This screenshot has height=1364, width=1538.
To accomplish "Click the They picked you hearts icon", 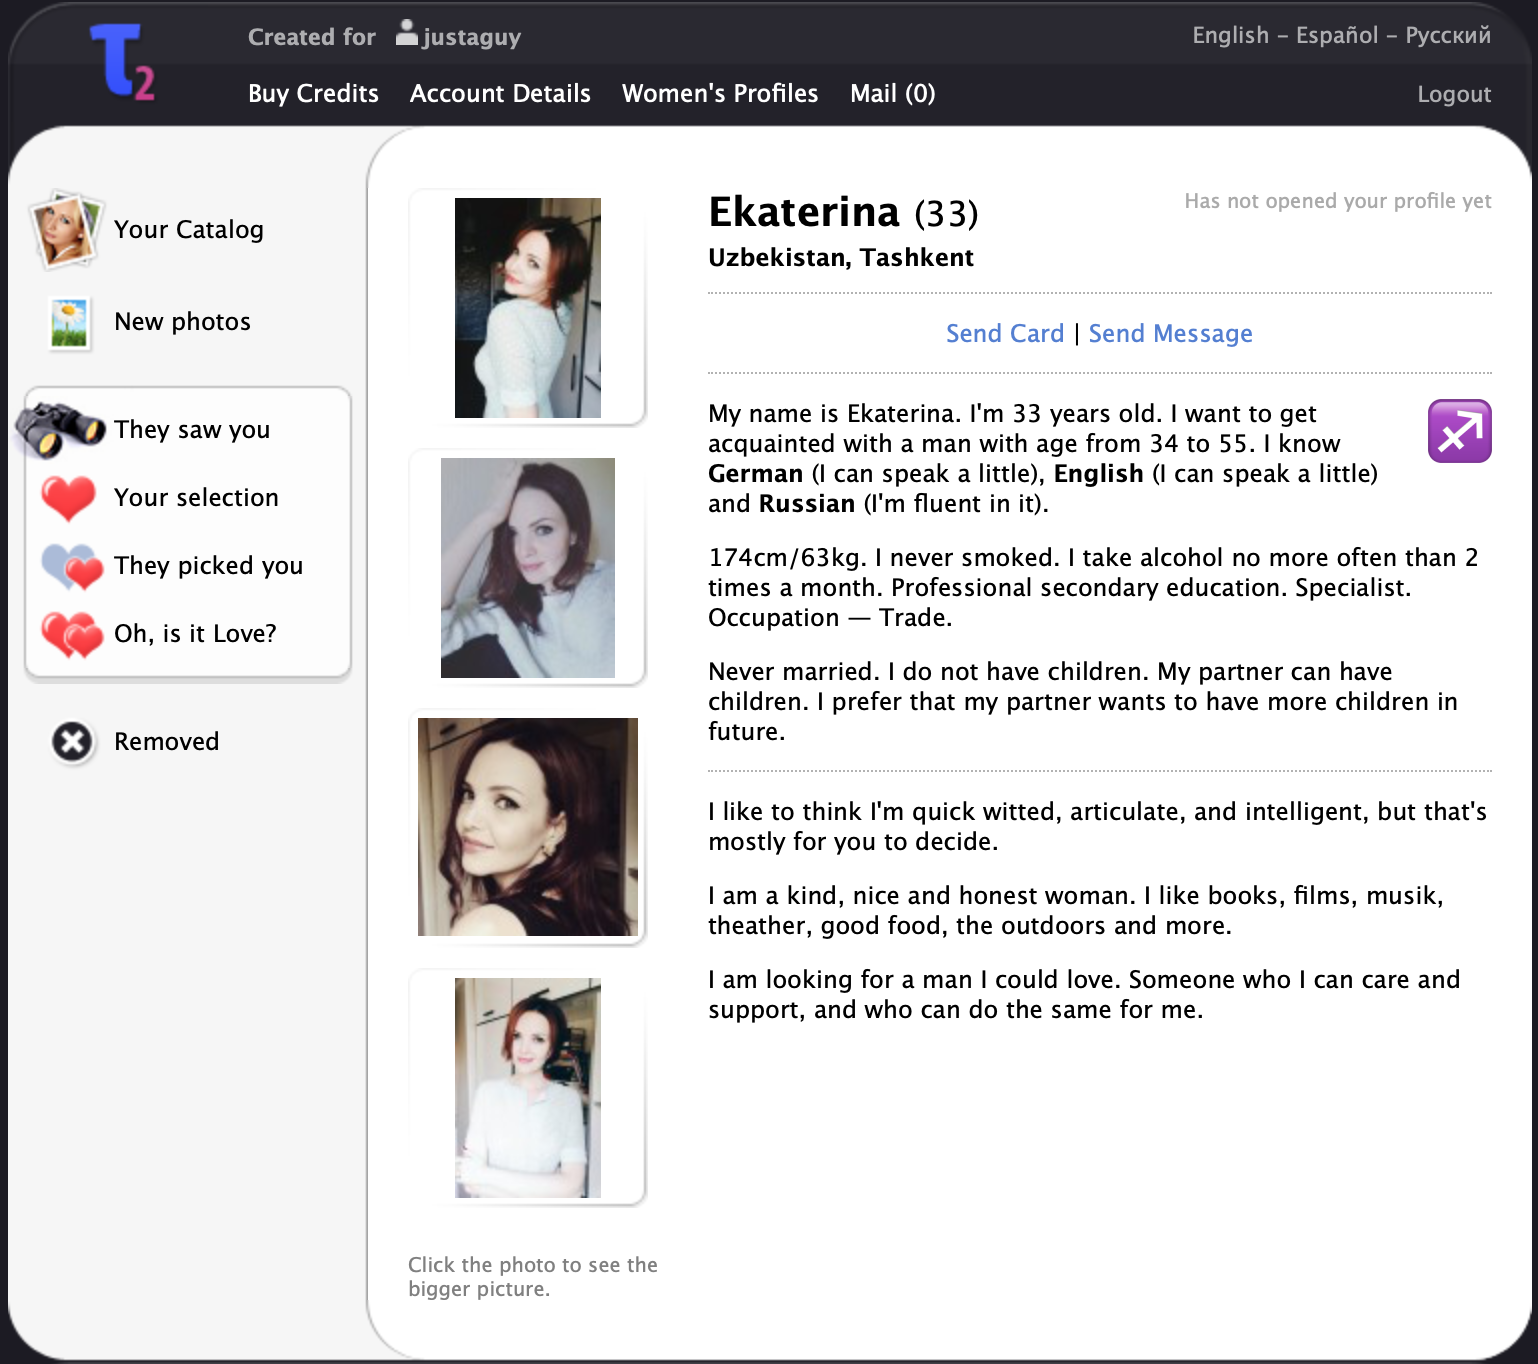I will point(72,566).
